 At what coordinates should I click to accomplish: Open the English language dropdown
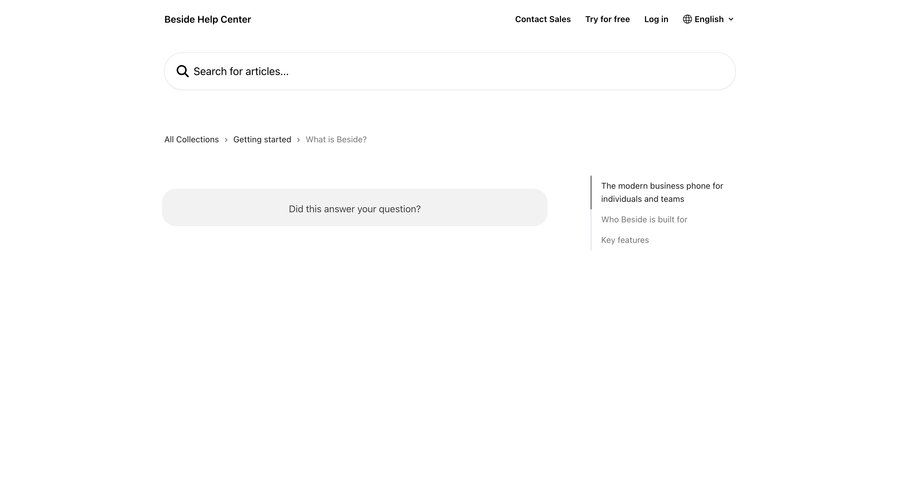click(x=708, y=19)
